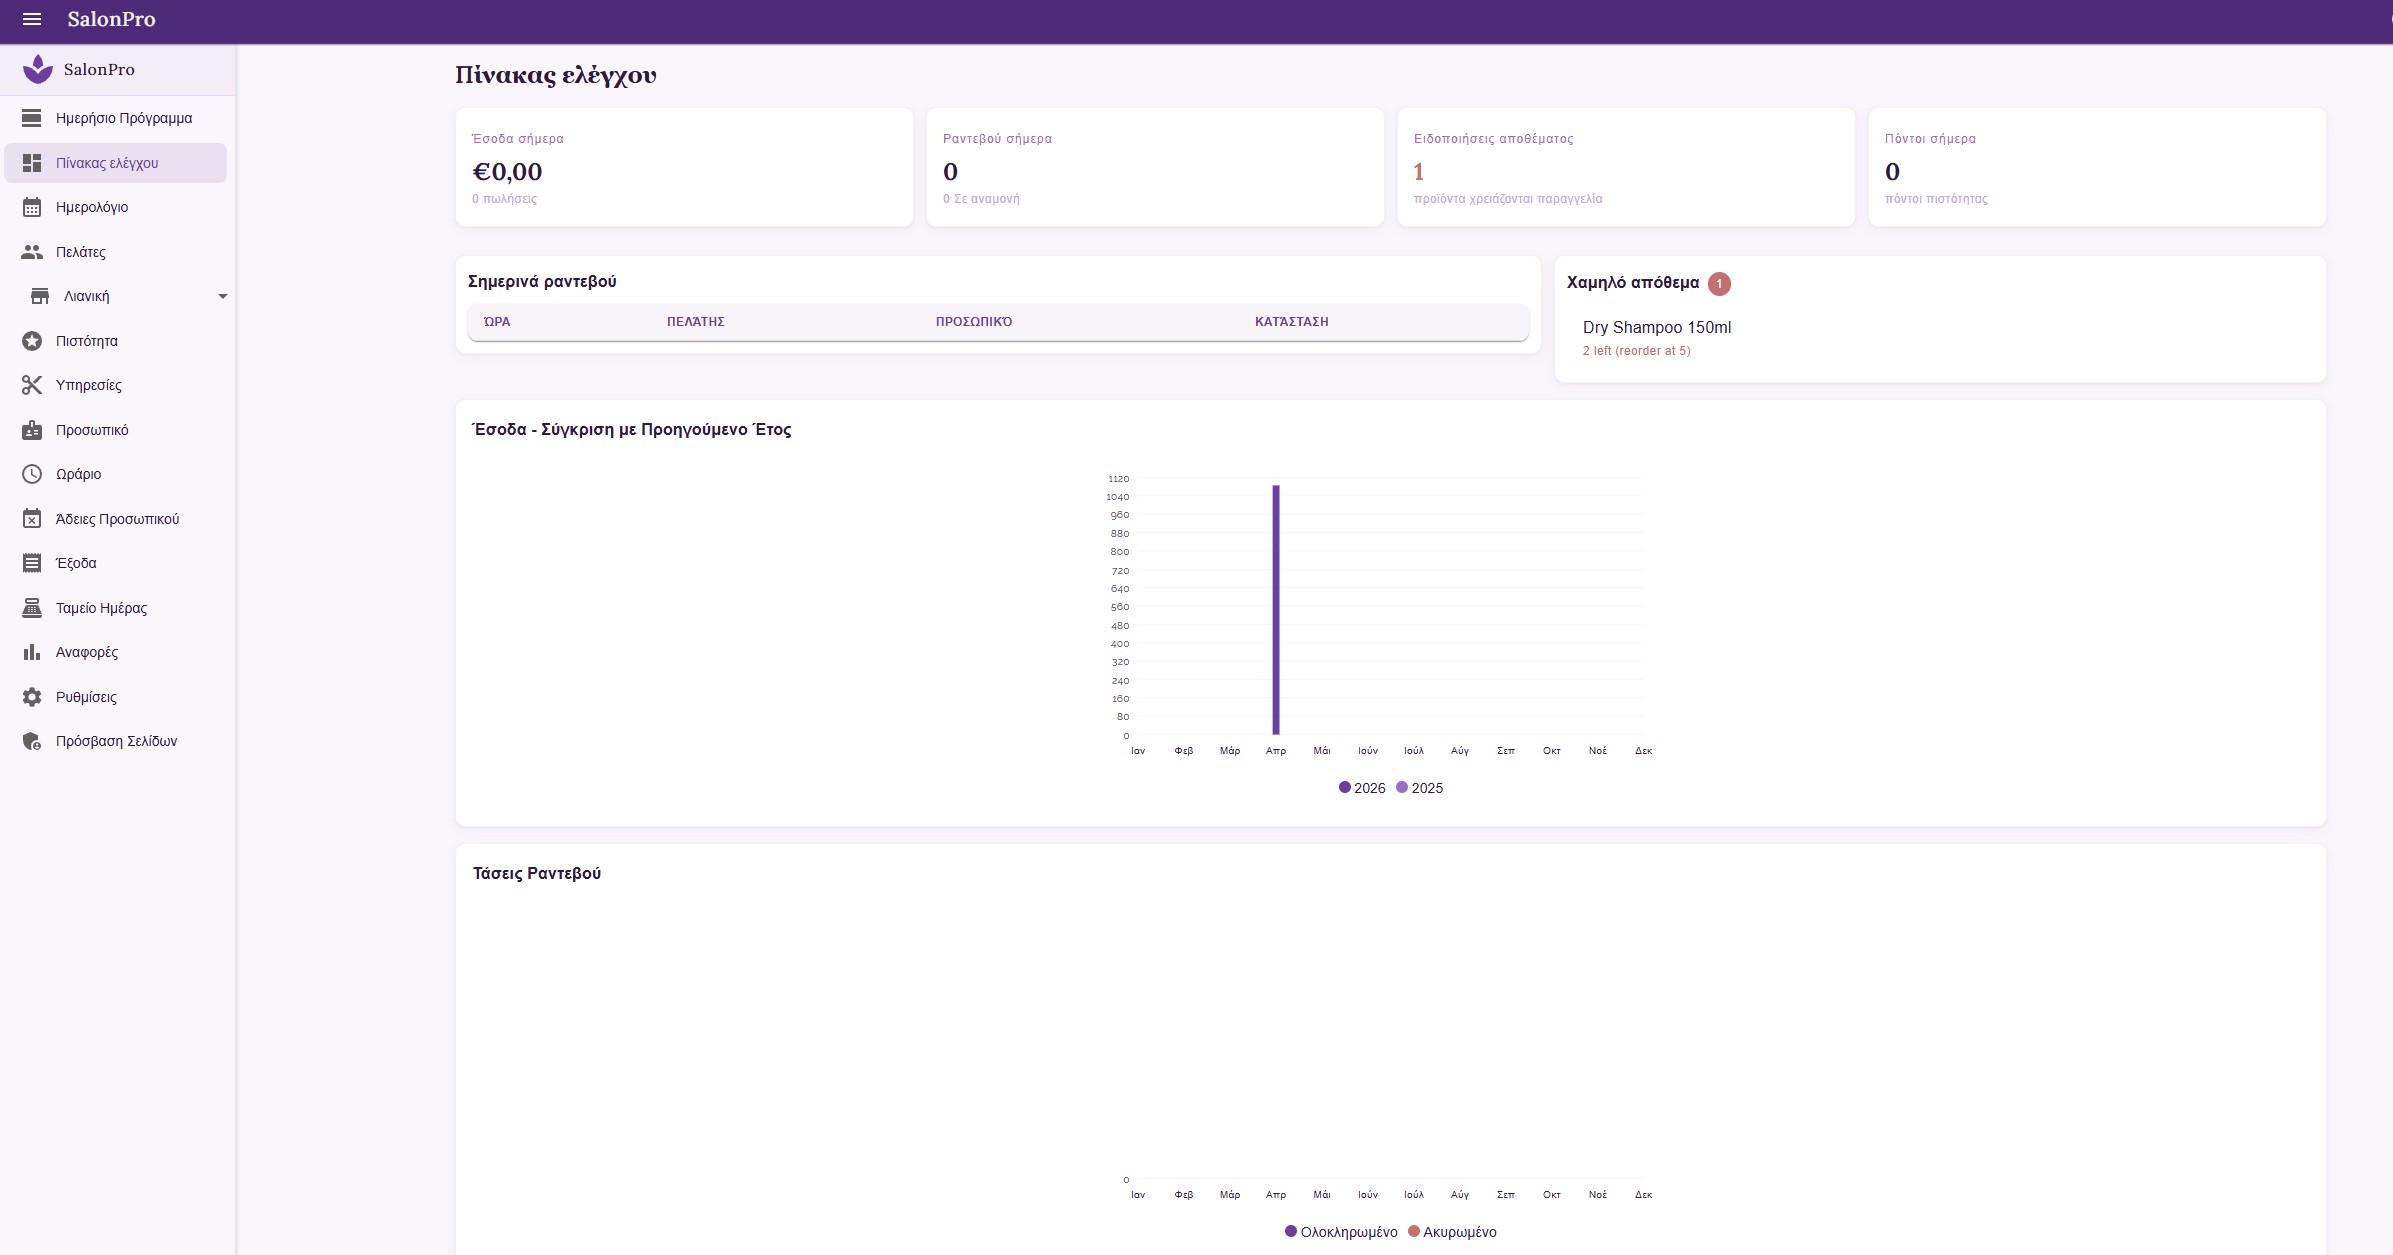The width and height of the screenshot is (2393, 1255).
Task: Click the Πελάτες people icon
Action: (x=32, y=252)
